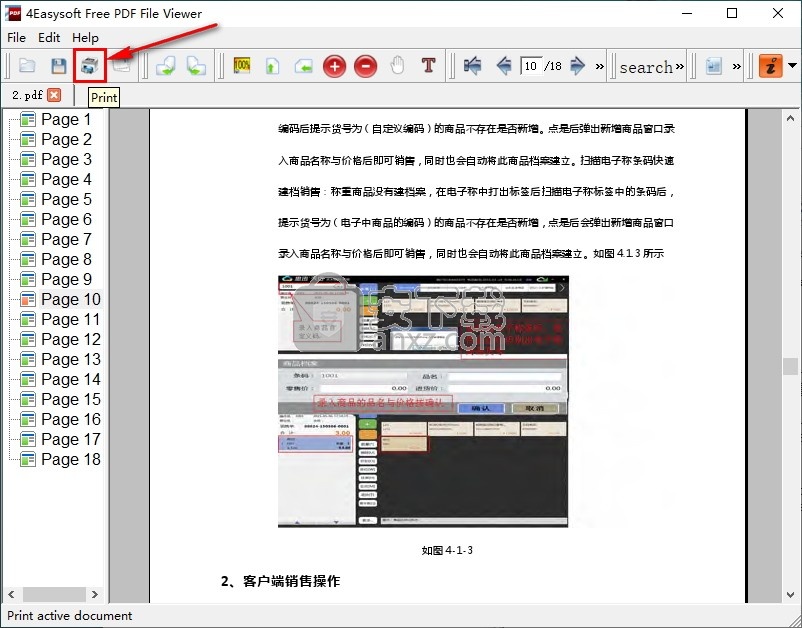Click the Print icon in toolbar
This screenshot has width=802, height=628.
tap(90, 65)
